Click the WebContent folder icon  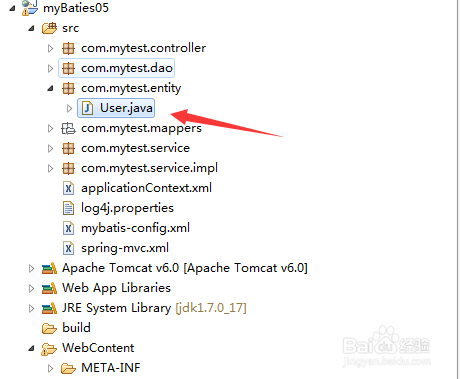[x=49, y=349]
